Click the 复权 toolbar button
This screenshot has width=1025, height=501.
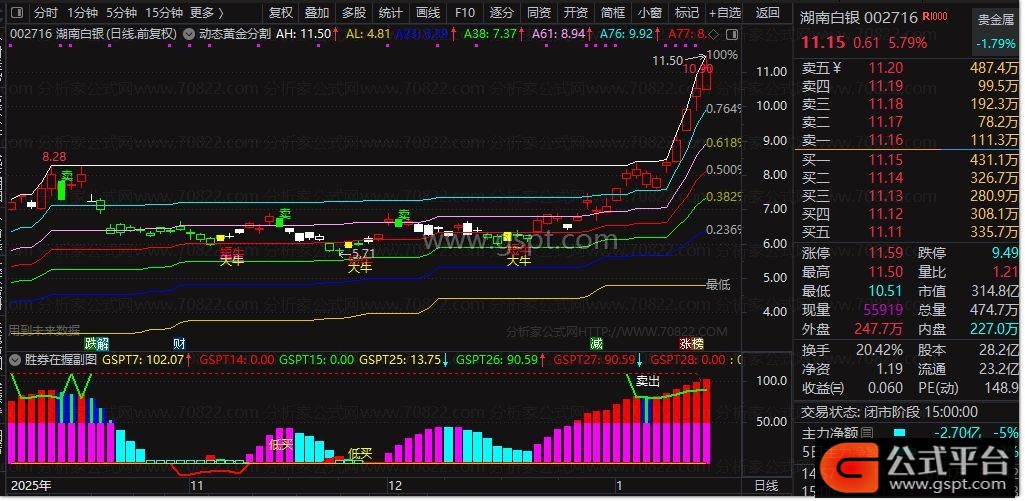pos(282,13)
